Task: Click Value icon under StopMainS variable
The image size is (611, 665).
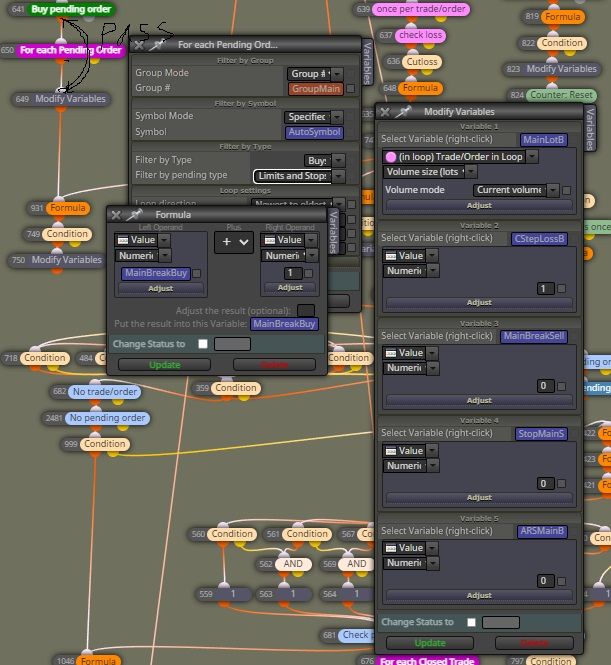Action: (x=391, y=451)
